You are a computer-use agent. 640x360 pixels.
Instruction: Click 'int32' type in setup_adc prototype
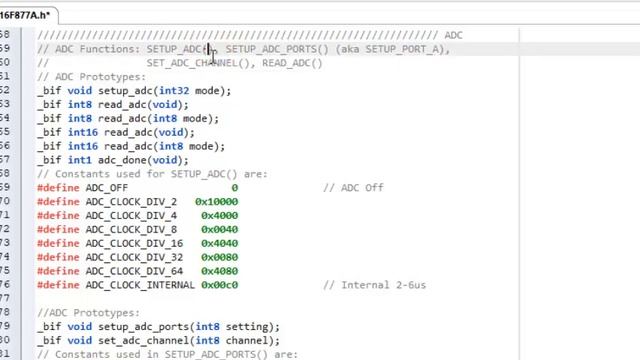174,91
